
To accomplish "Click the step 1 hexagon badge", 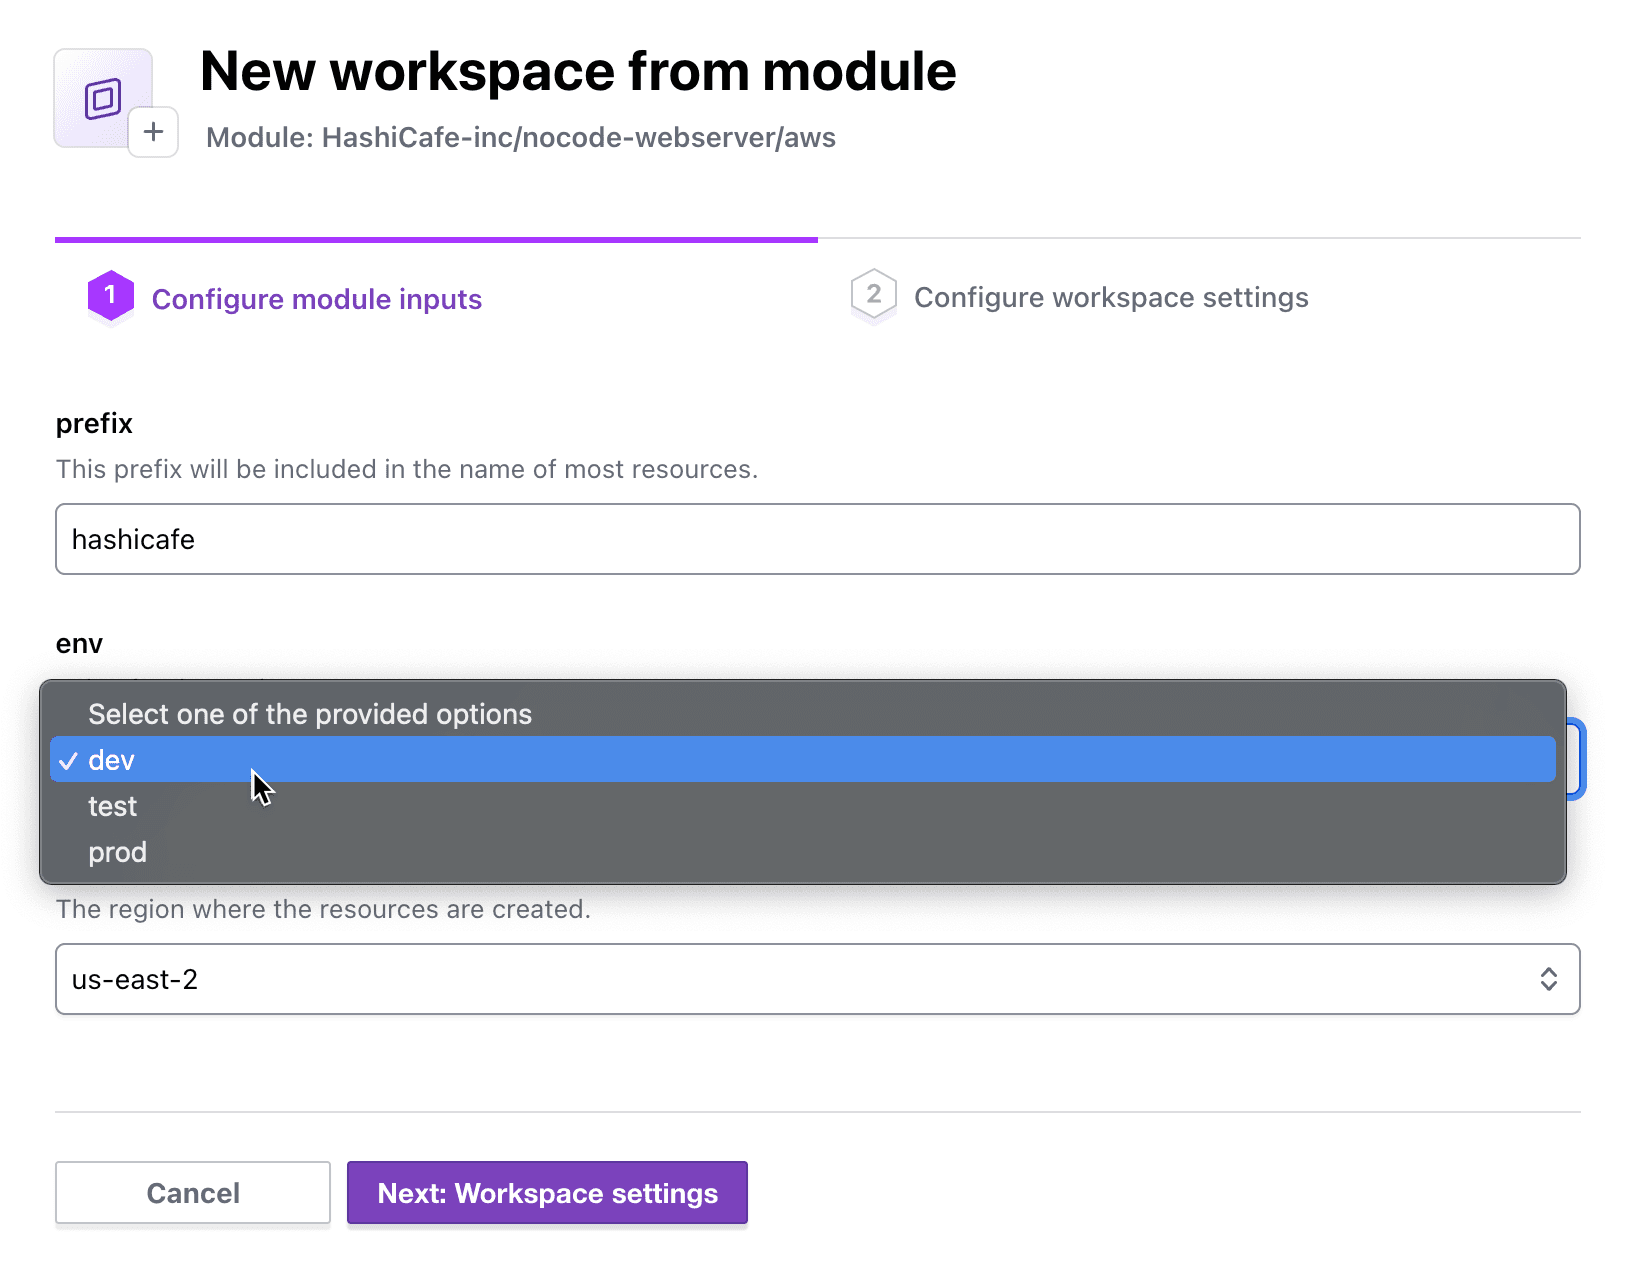I will click(110, 295).
